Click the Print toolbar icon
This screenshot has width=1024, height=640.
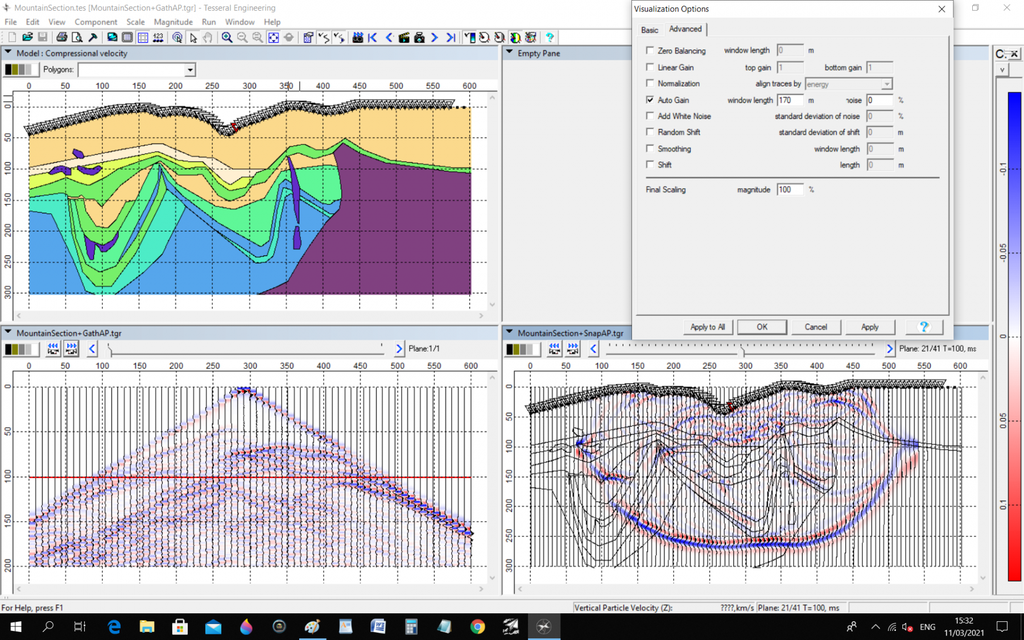click(x=62, y=37)
